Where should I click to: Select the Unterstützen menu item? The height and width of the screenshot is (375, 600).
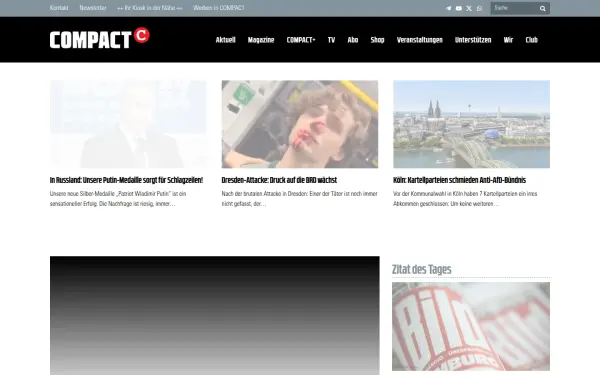tap(473, 40)
